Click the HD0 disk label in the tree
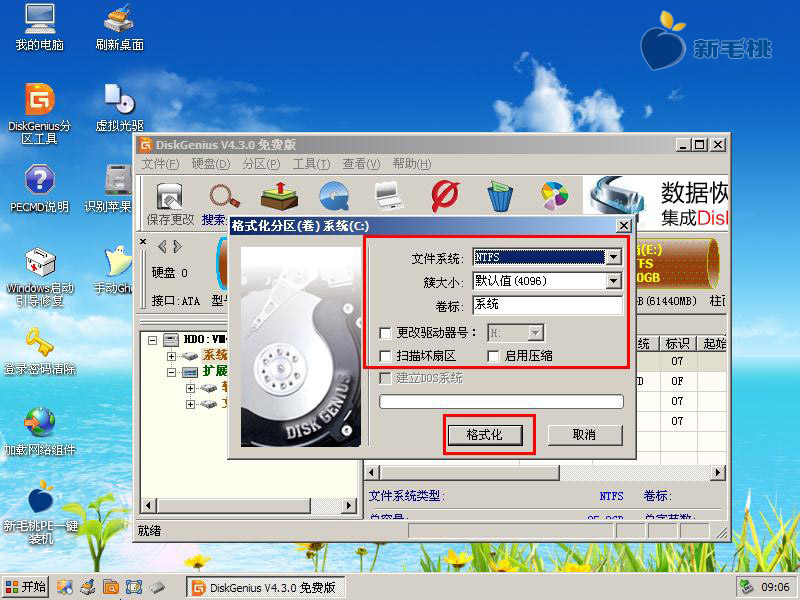 204,339
